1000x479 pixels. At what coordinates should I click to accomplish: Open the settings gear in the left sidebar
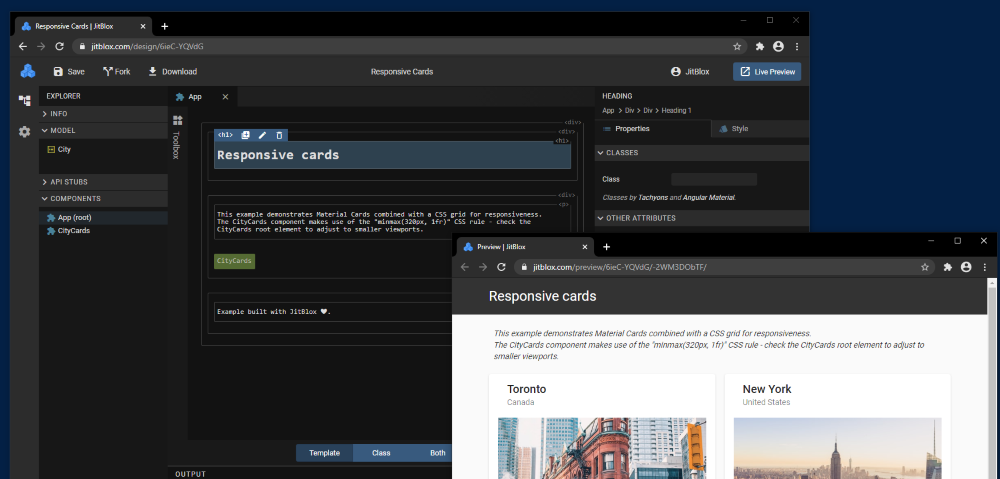pos(24,132)
